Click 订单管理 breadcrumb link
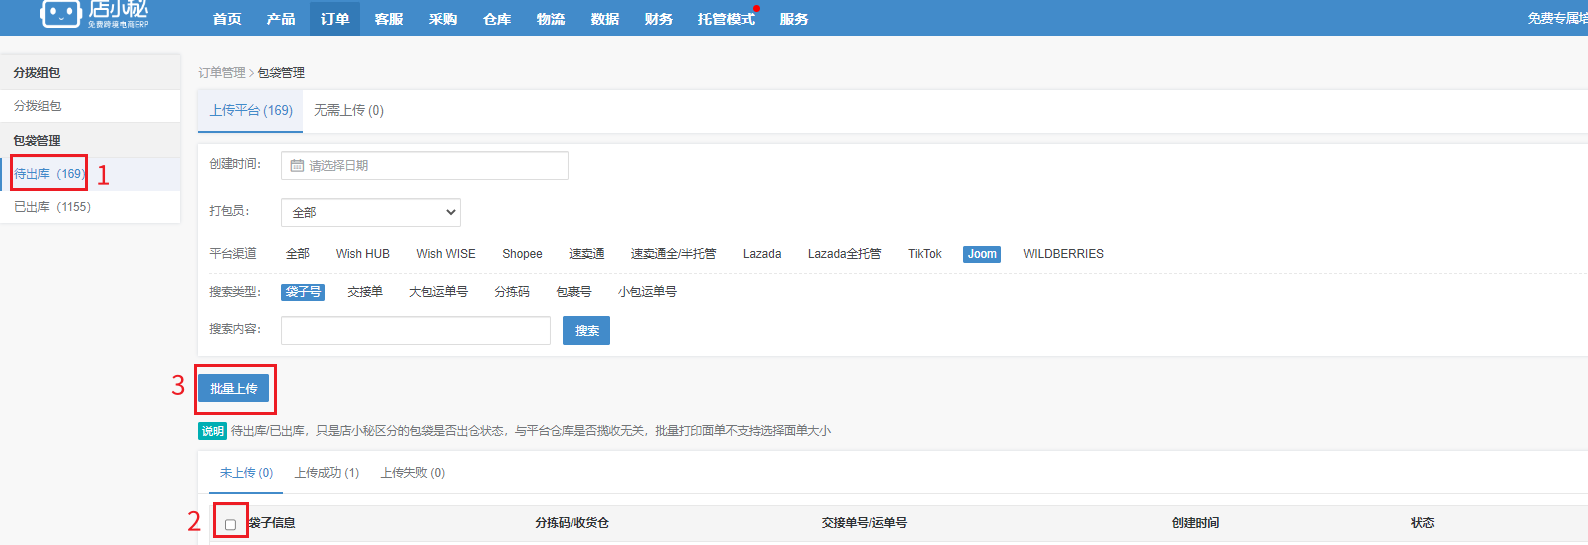Image resolution: width=1588 pixels, height=545 pixels. click(221, 73)
